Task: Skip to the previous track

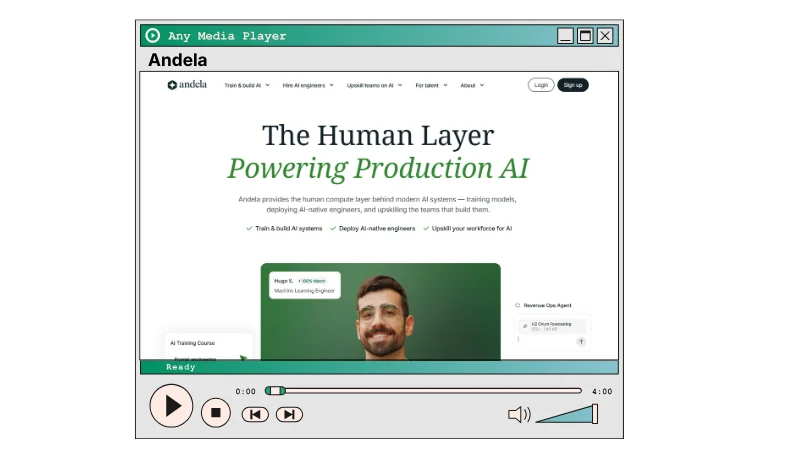Action: pos(255,414)
